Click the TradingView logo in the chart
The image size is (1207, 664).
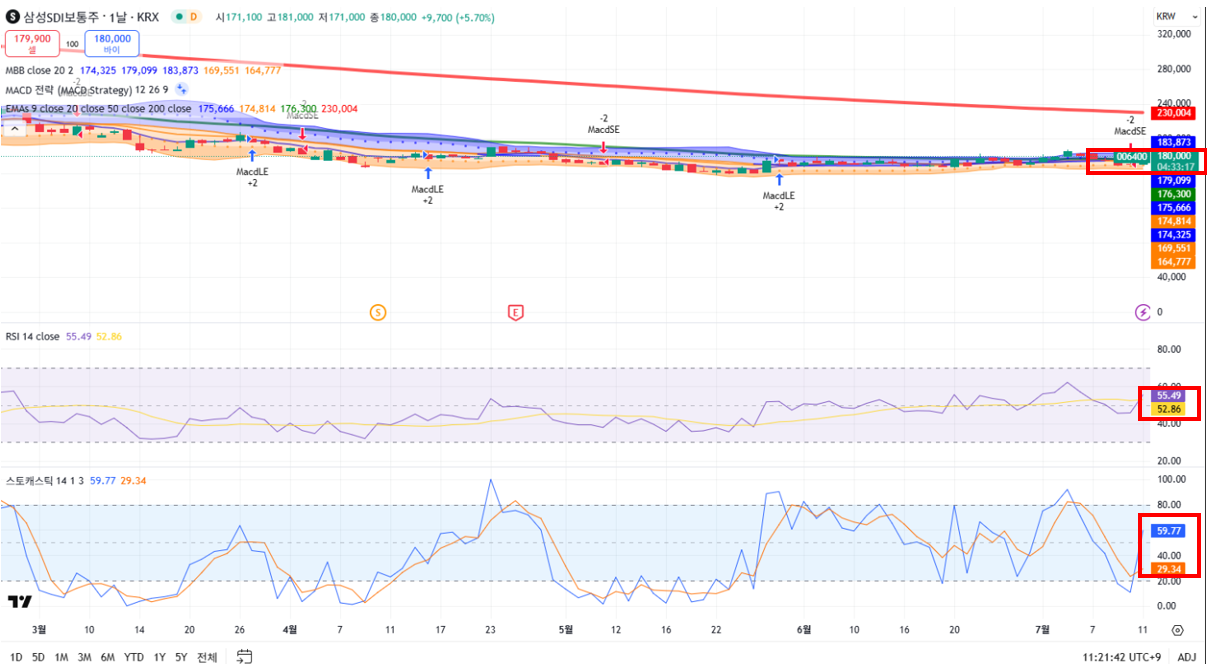click(x=18, y=602)
